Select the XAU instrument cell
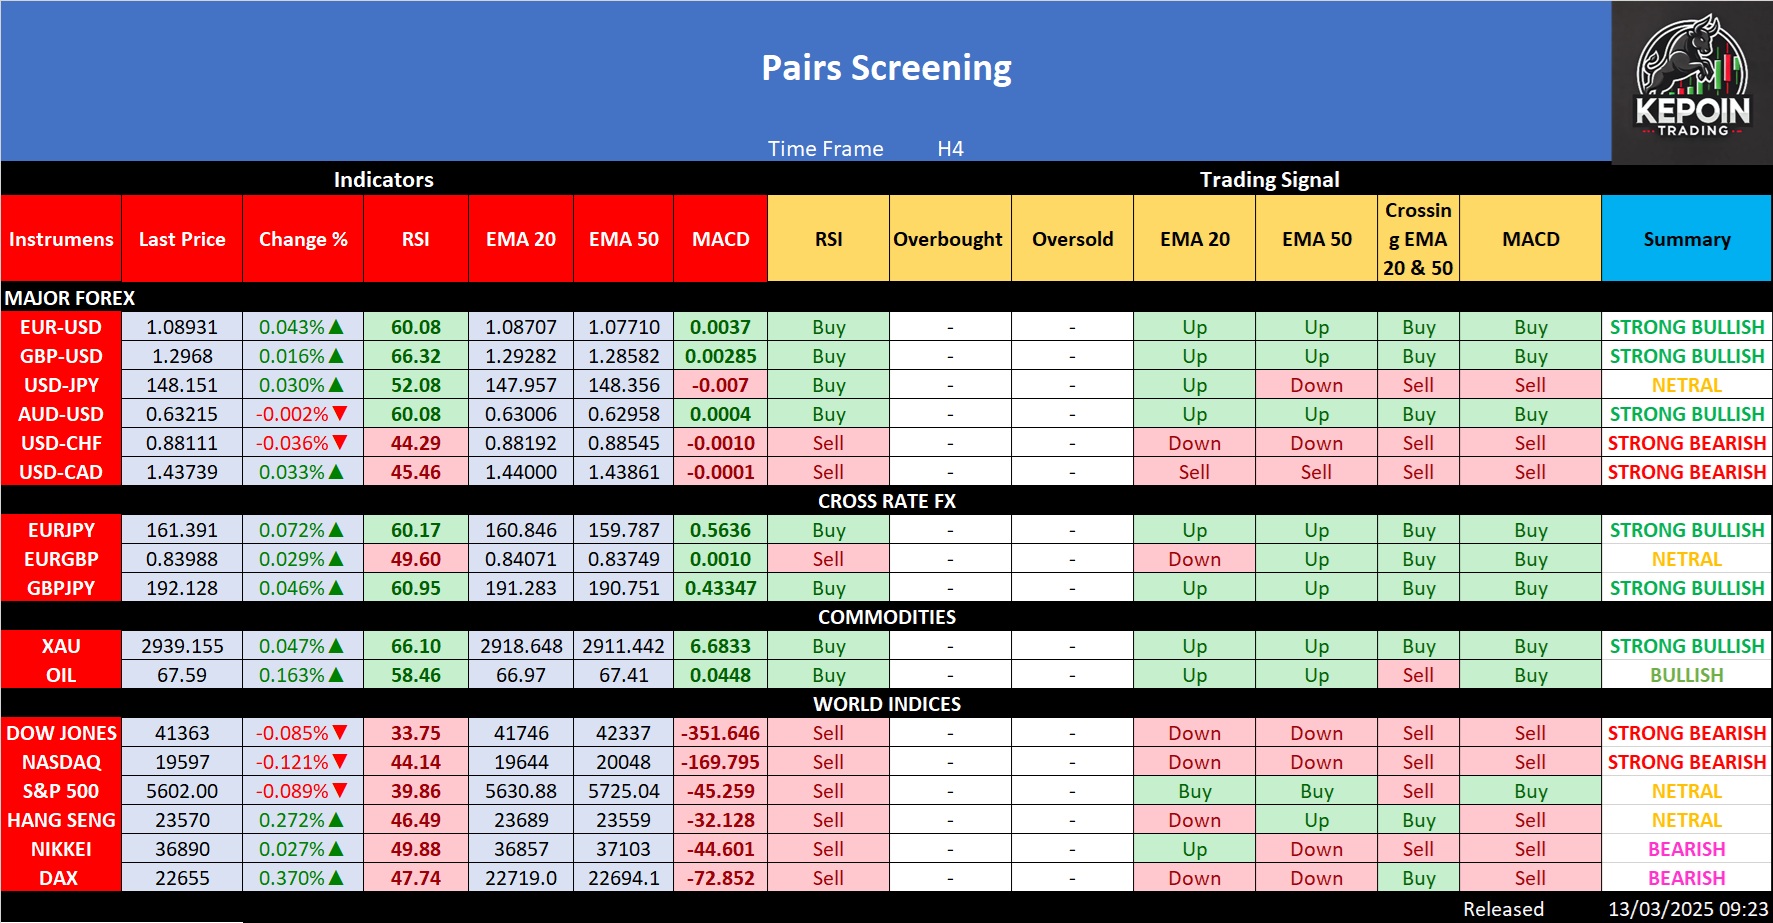The width and height of the screenshot is (1773, 923). [x=61, y=646]
